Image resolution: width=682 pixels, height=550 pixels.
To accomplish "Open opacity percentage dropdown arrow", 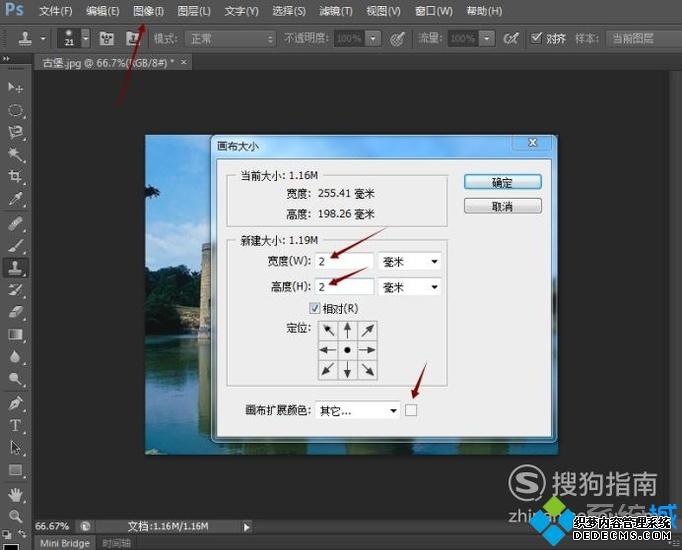I will [373, 39].
